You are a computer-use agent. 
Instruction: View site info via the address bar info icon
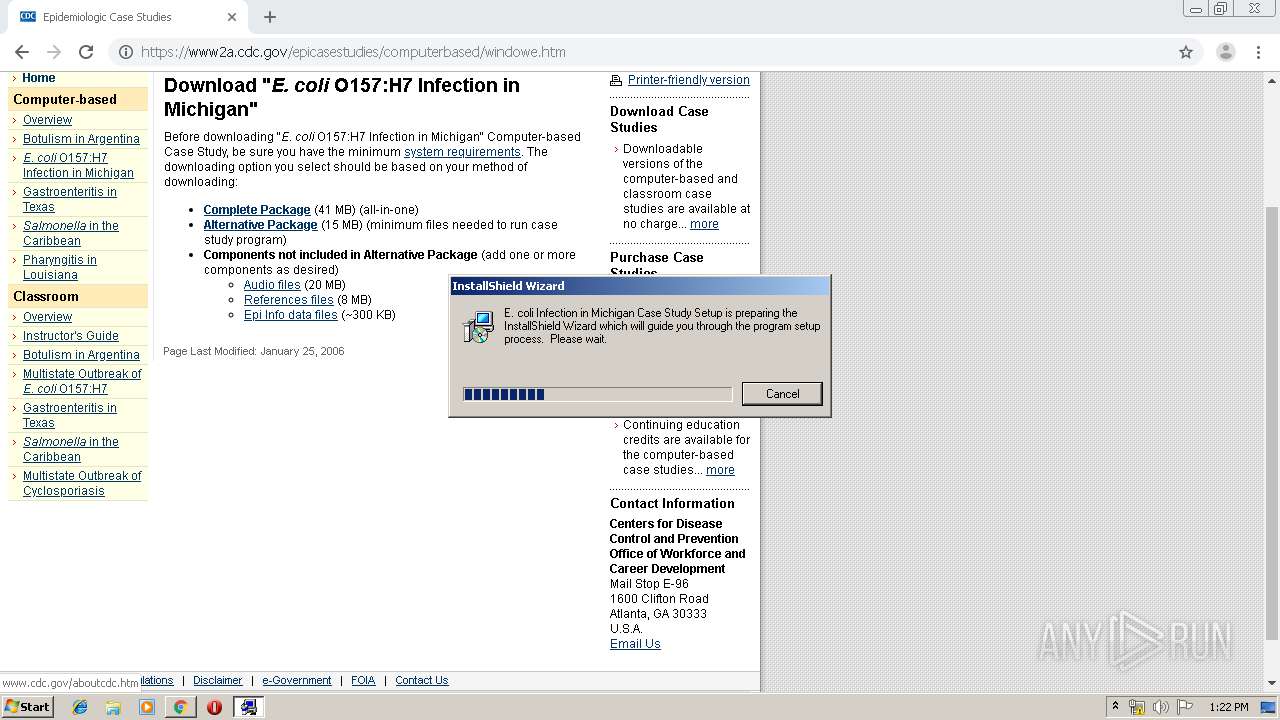[x=126, y=52]
